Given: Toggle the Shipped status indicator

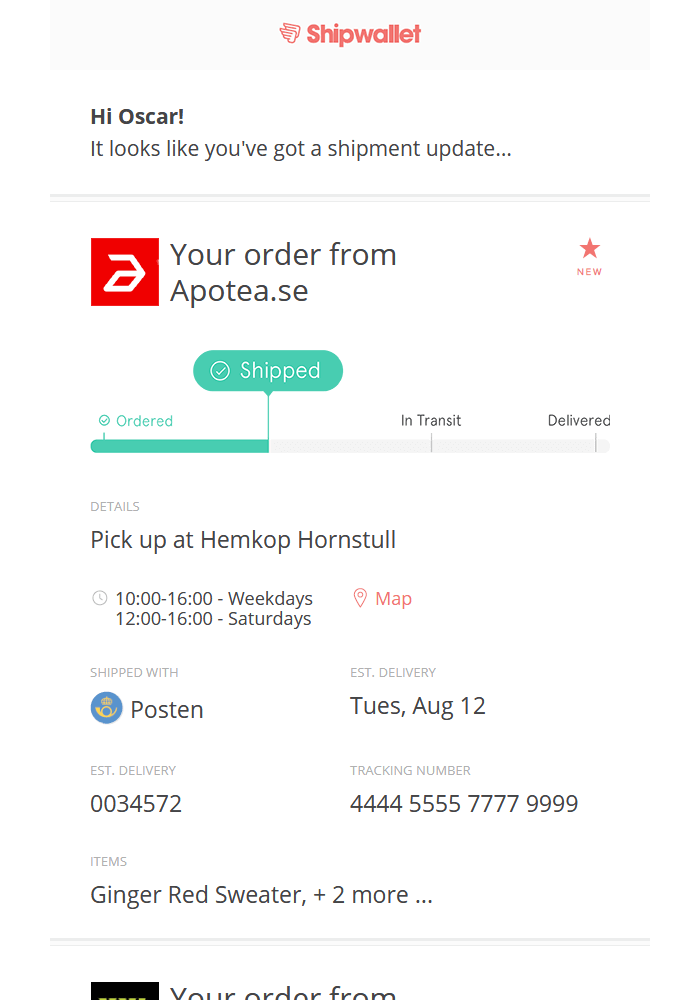Looking at the screenshot, I should pos(268,370).
